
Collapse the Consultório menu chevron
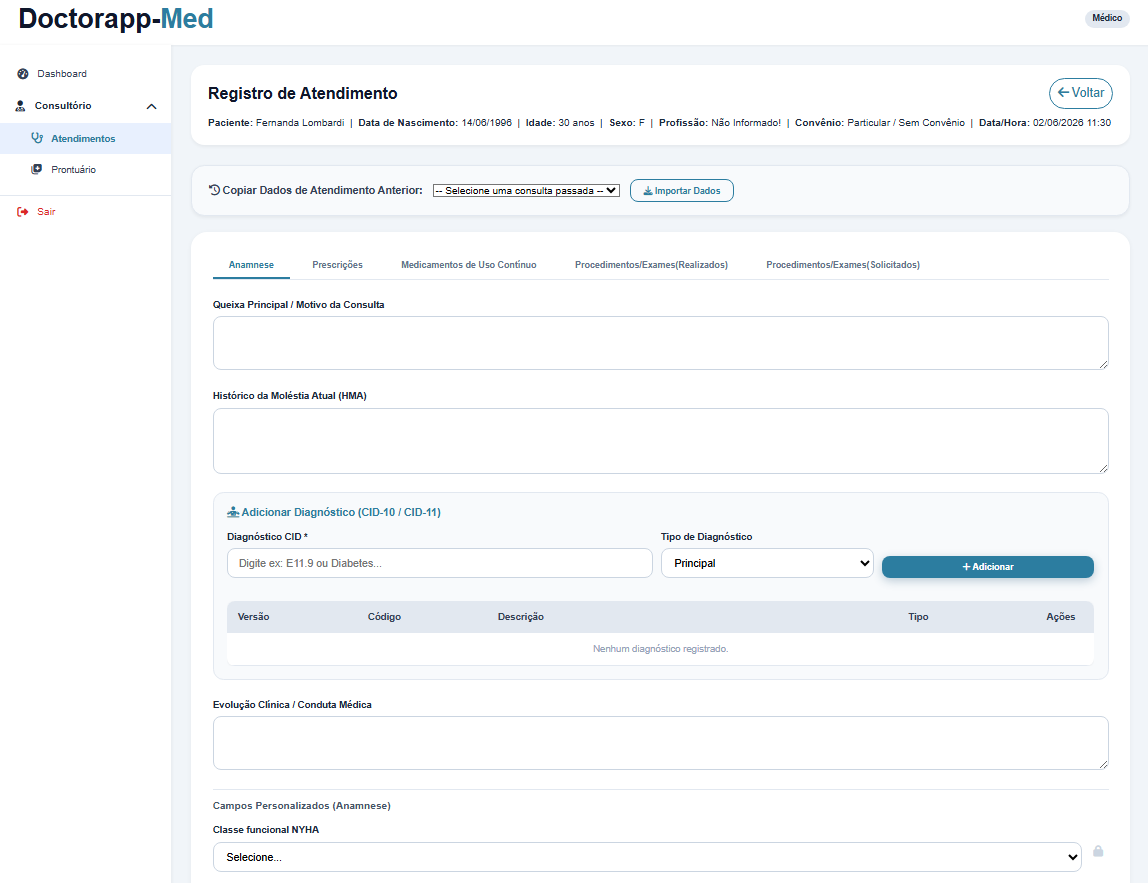[x=152, y=106]
